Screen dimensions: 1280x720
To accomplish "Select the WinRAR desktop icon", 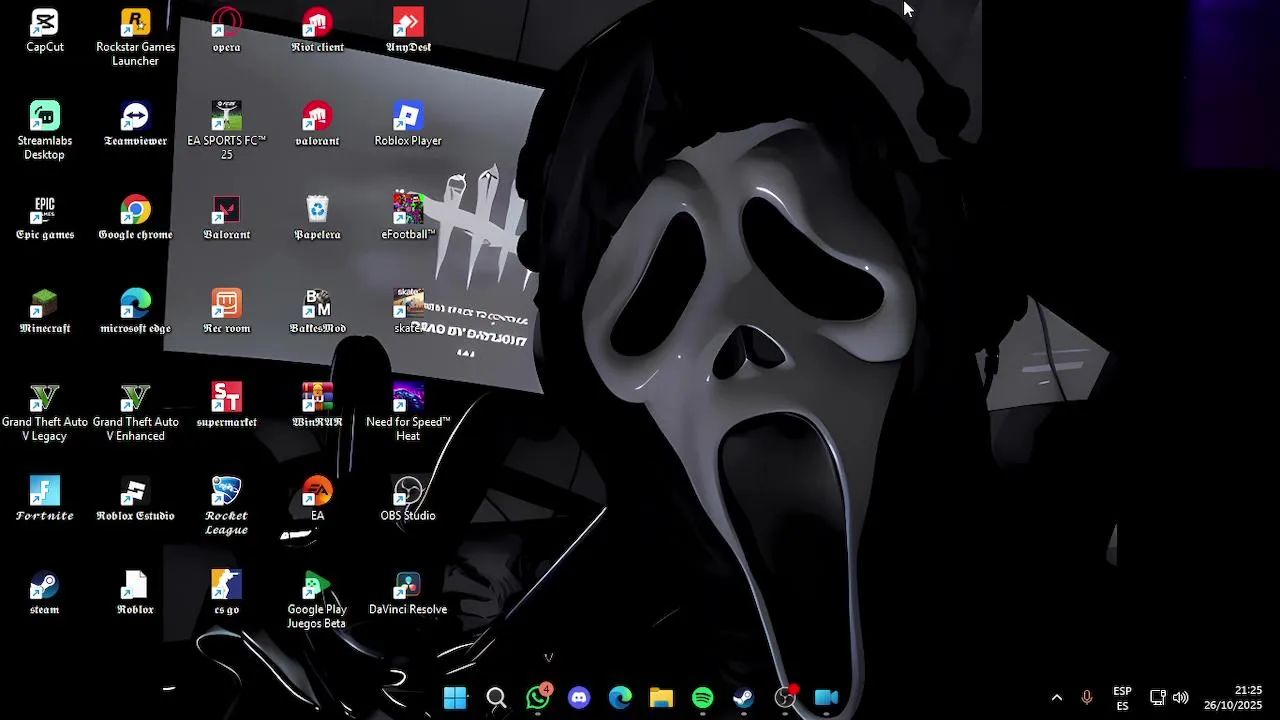I will 317,406.
